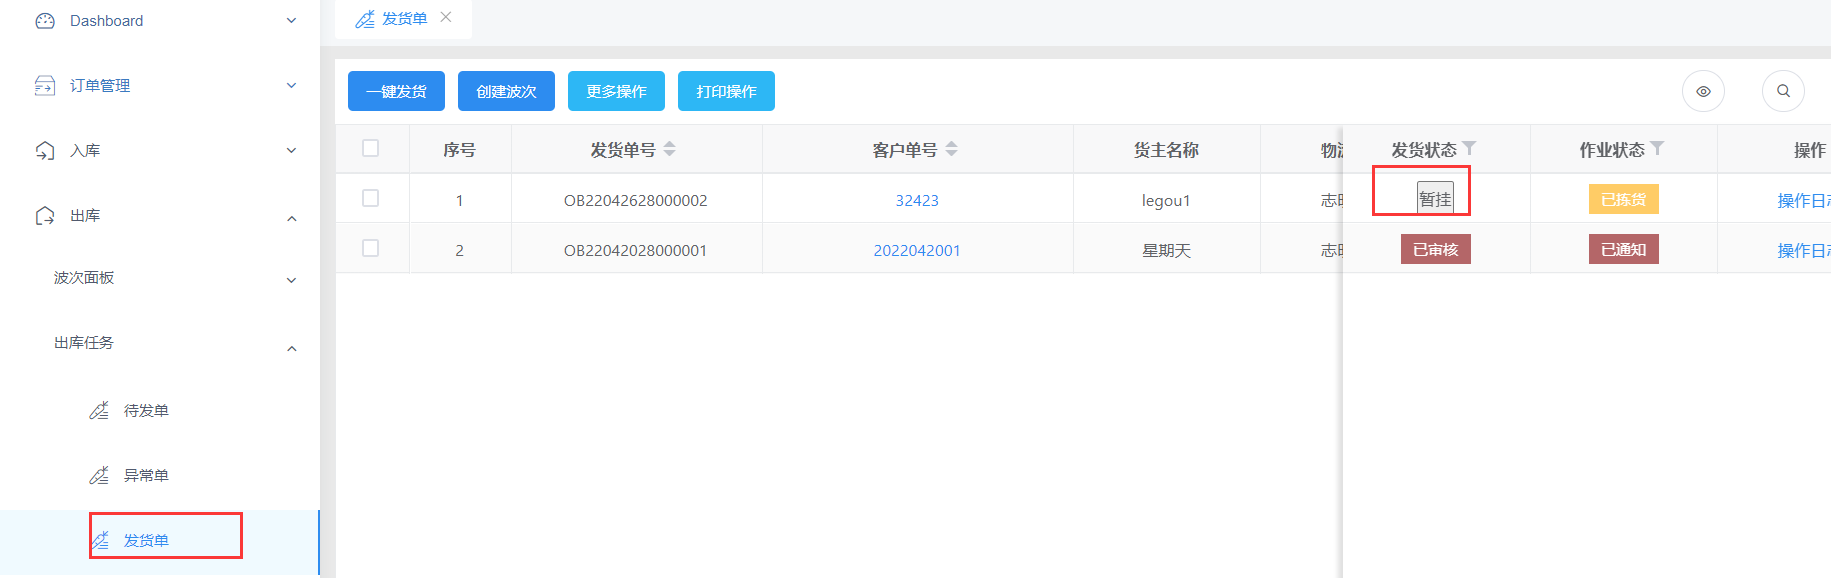Check row 1 OB22042628000002 checkbox
Image resolution: width=1831 pixels, height=578 pixels.
click(x=371, y=198)
